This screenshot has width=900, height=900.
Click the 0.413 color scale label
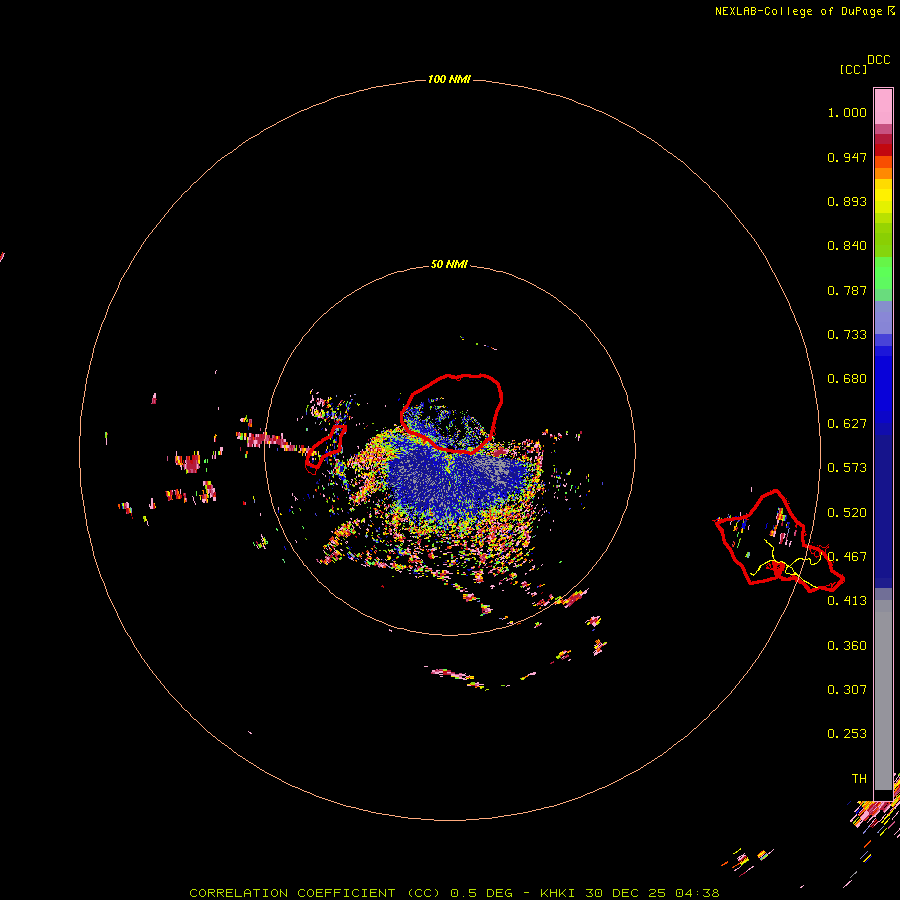pos(847,601)
